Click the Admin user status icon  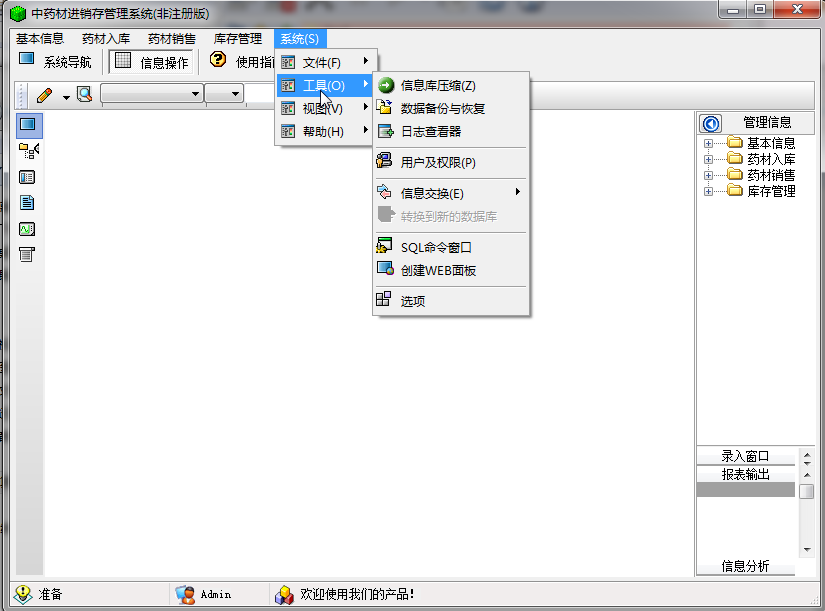pyautogui.click(x=185, y=594)
